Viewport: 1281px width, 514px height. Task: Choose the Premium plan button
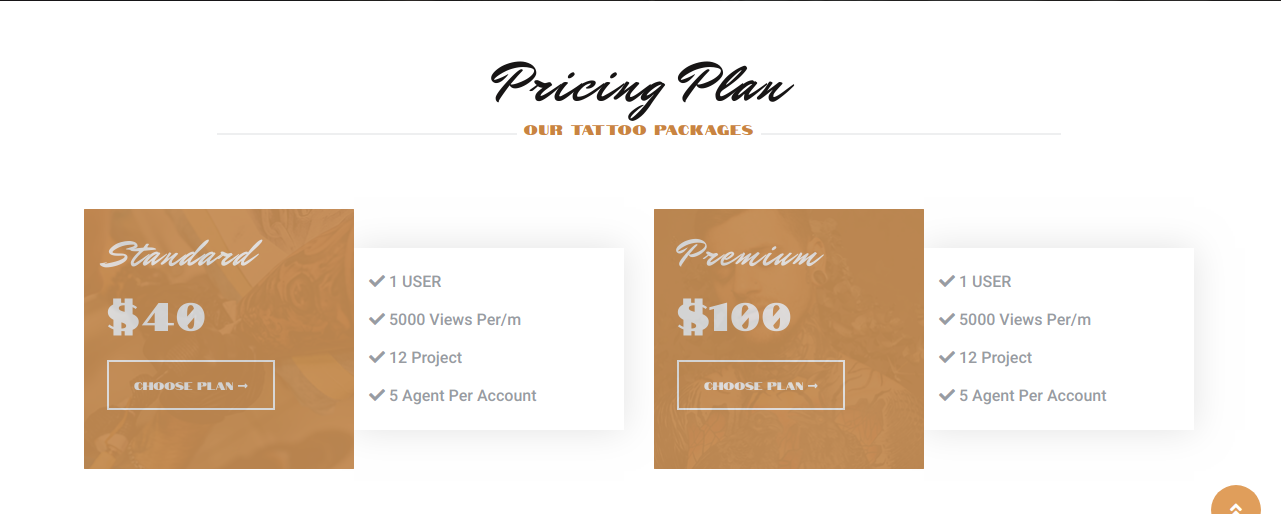[x=761, y=385]
